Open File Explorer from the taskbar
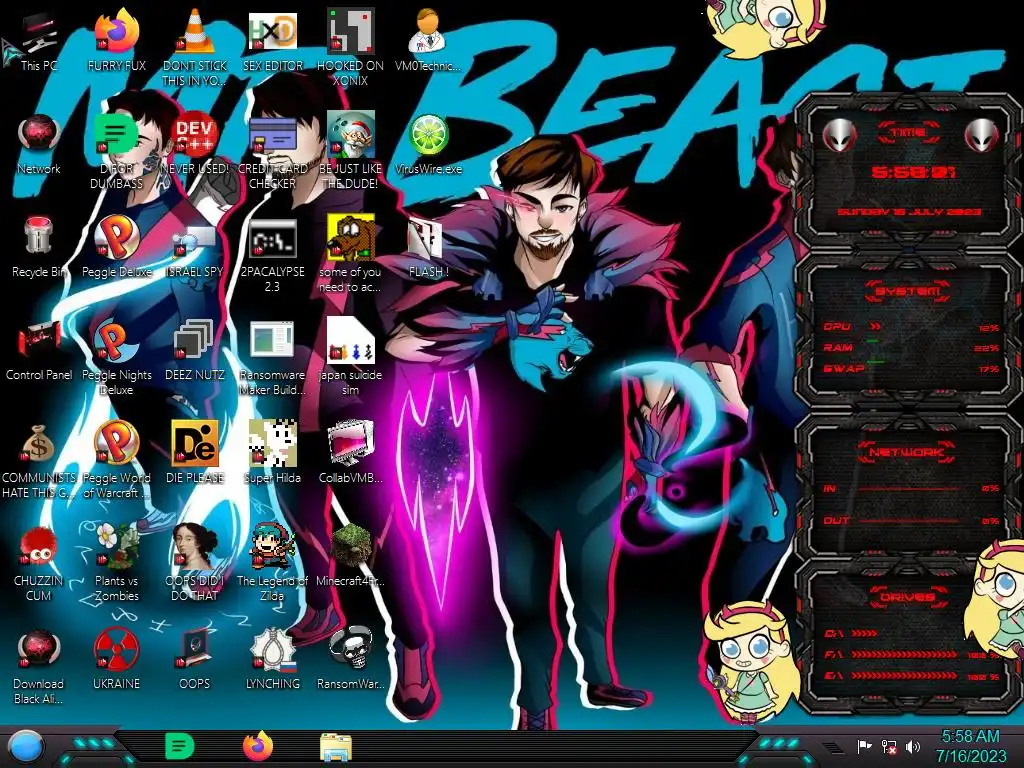 click(x=336, y=747)
